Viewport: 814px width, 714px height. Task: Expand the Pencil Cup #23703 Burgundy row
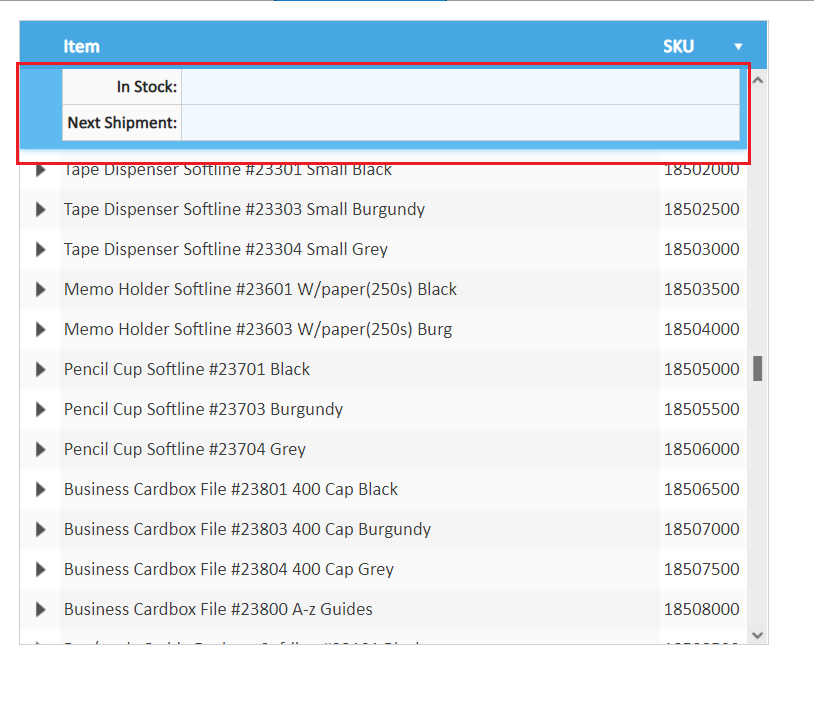(x=40, y=409)
